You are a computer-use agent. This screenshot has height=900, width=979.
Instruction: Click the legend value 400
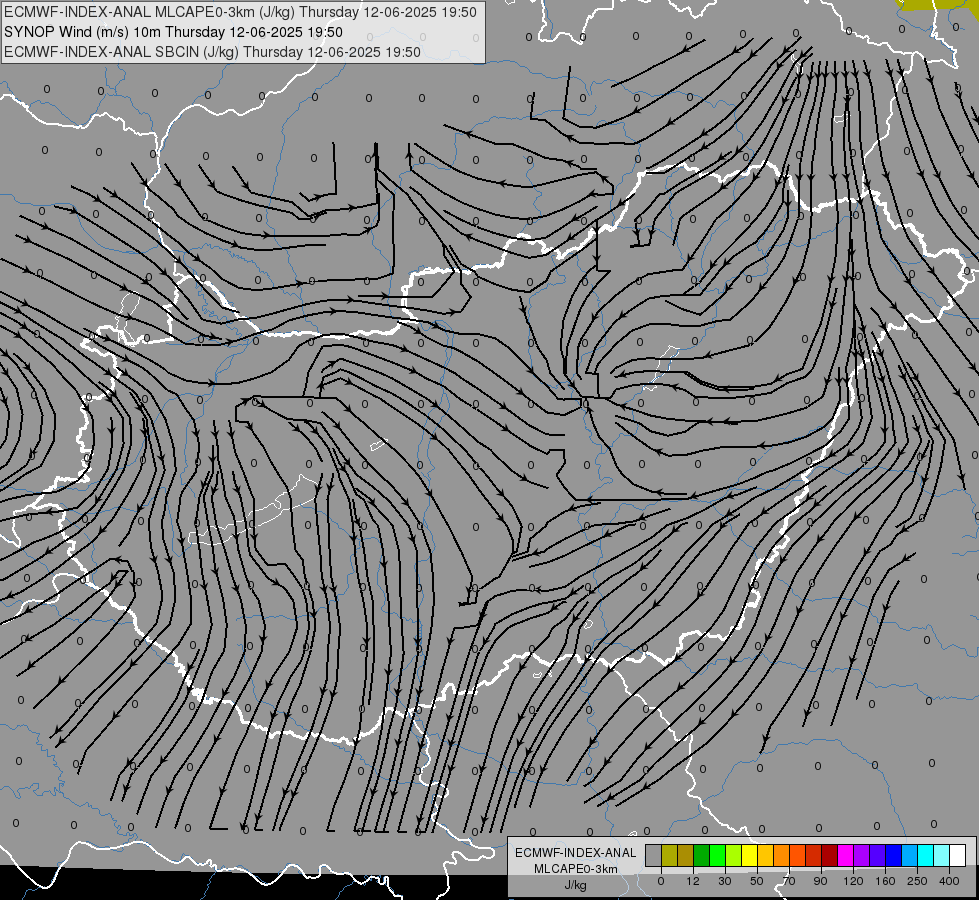[949, 881]
